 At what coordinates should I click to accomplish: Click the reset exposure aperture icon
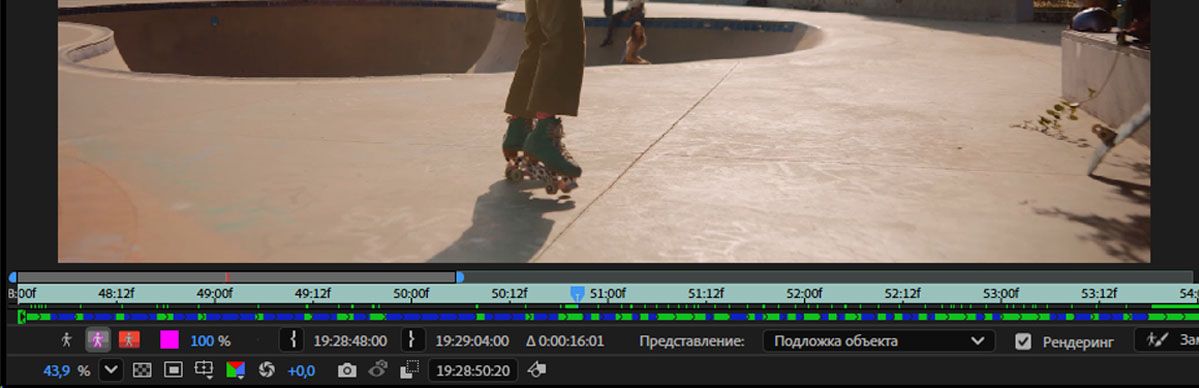click(266, 370)
